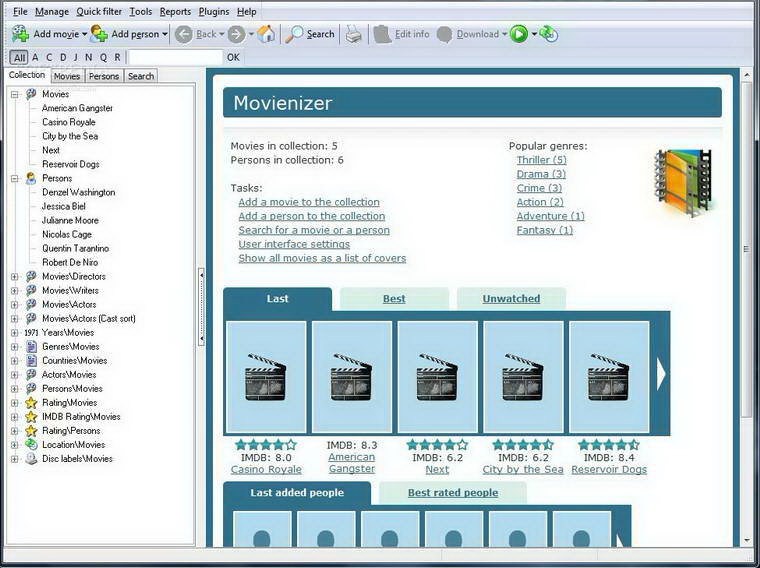Click the Disc labels\Movies disc icon
Viewport: 760px width, 568px height.
31,458
